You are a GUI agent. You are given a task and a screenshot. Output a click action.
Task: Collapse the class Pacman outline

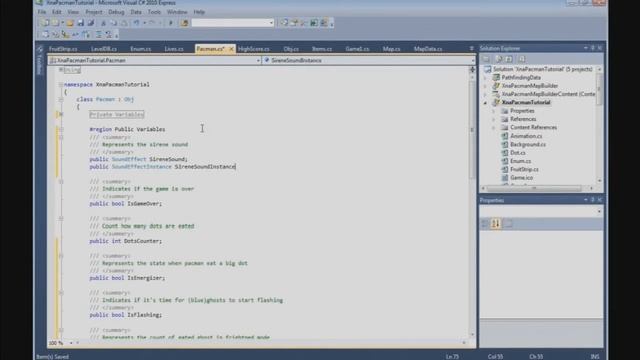point(61,99)
